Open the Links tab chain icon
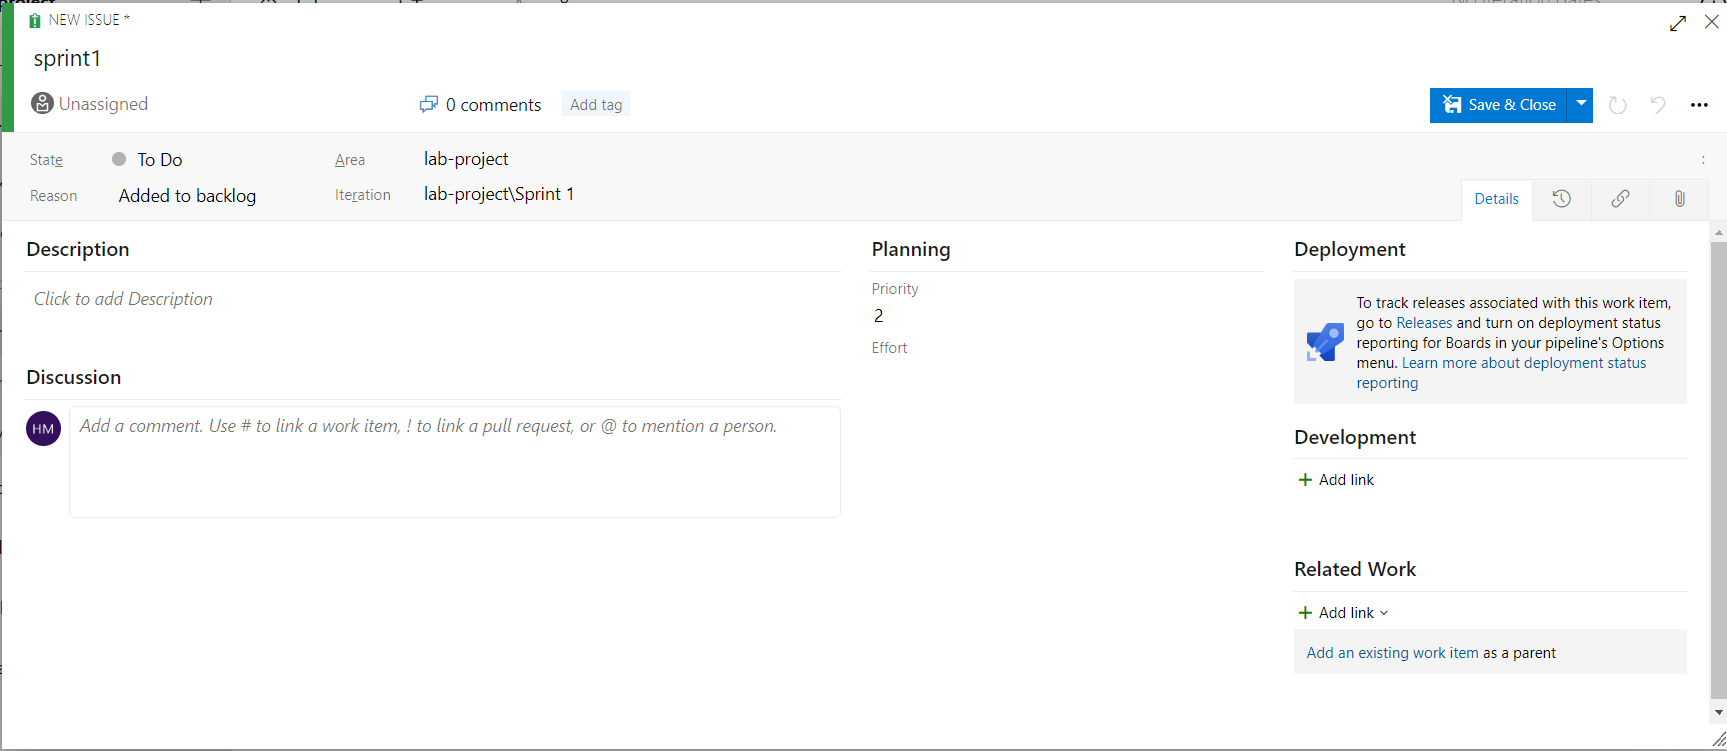 1620,199
